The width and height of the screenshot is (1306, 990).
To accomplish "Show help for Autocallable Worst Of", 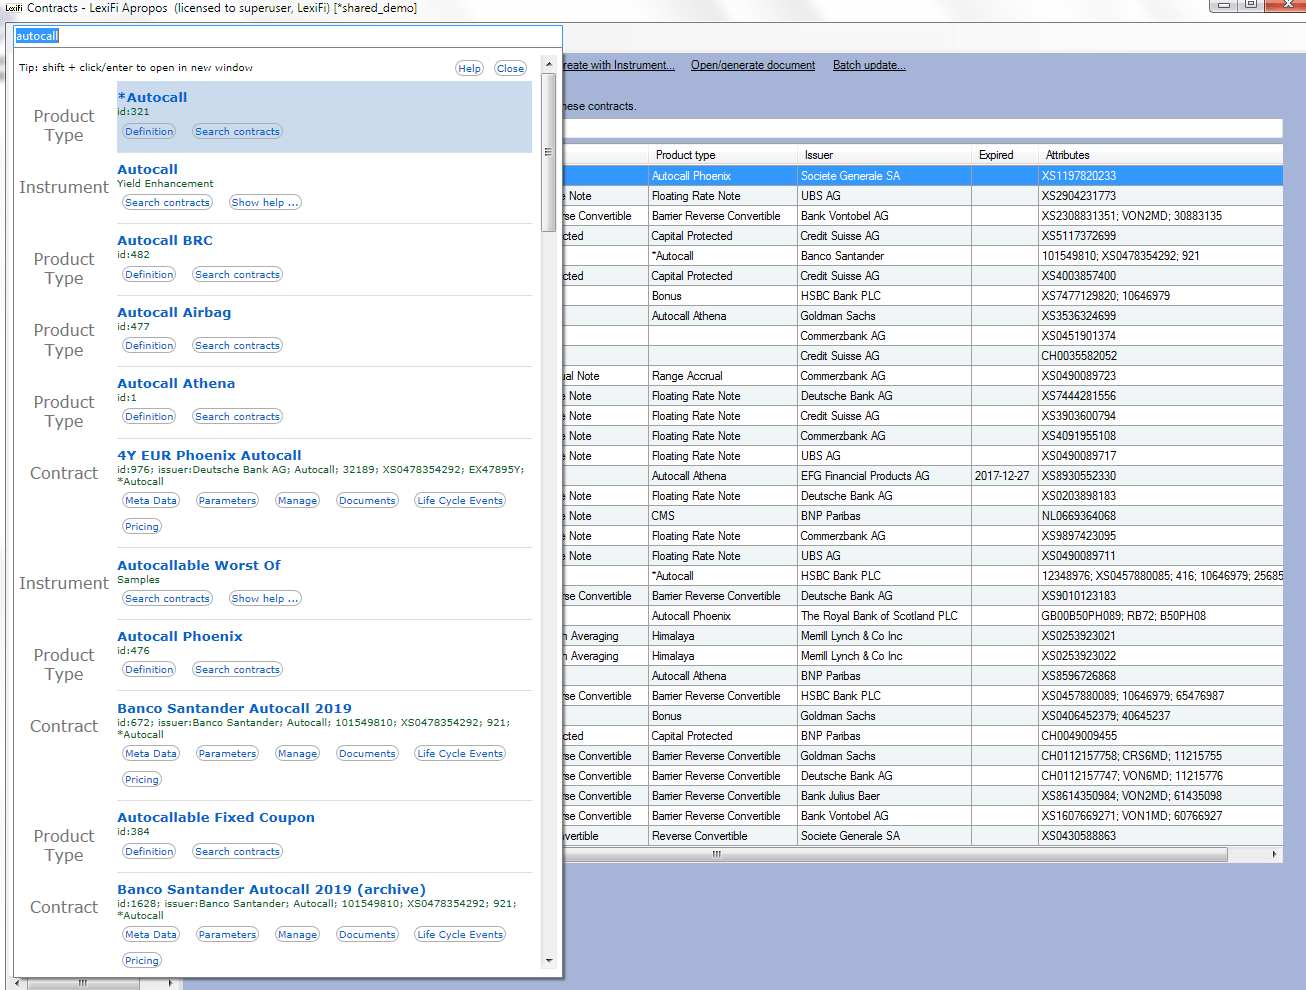I will 265,599.
